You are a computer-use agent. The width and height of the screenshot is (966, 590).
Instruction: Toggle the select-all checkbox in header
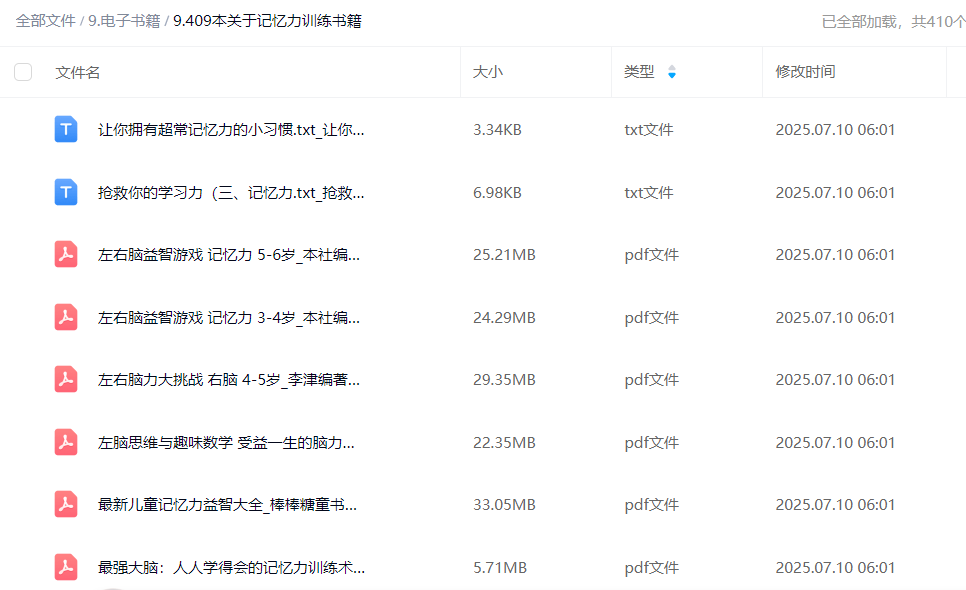(23, 72)
